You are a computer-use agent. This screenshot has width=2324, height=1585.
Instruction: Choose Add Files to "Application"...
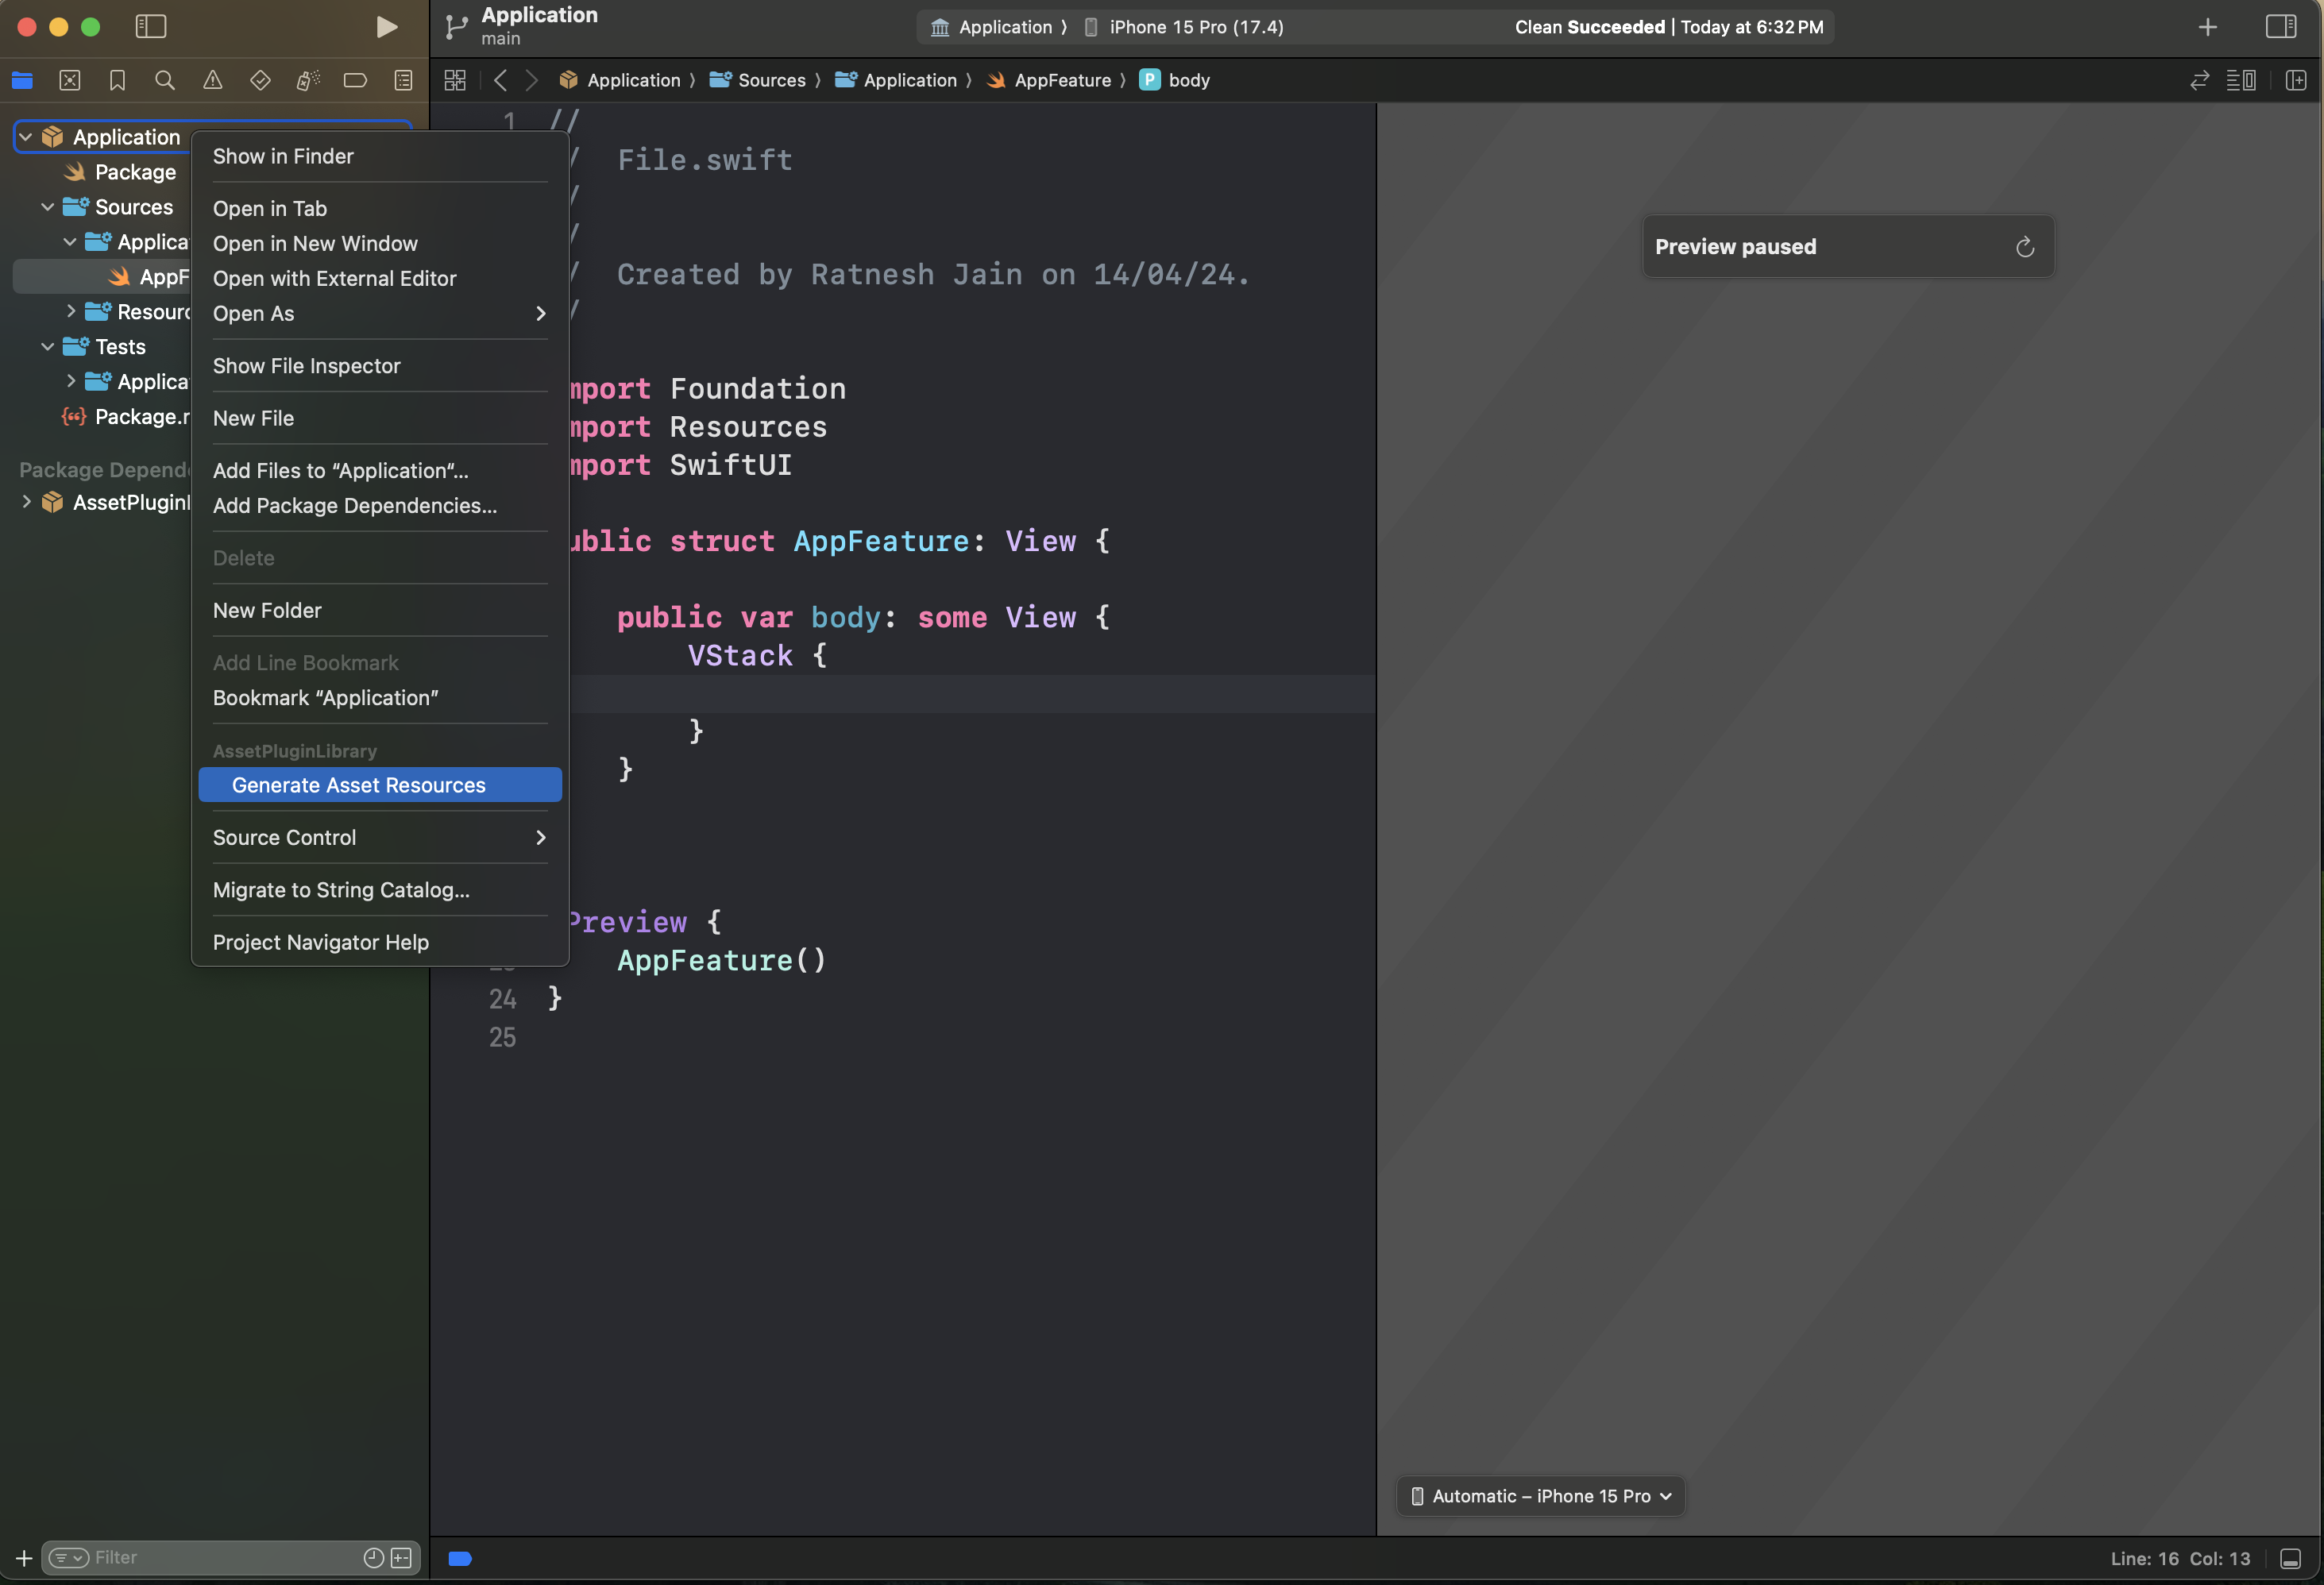coord(380,471)
